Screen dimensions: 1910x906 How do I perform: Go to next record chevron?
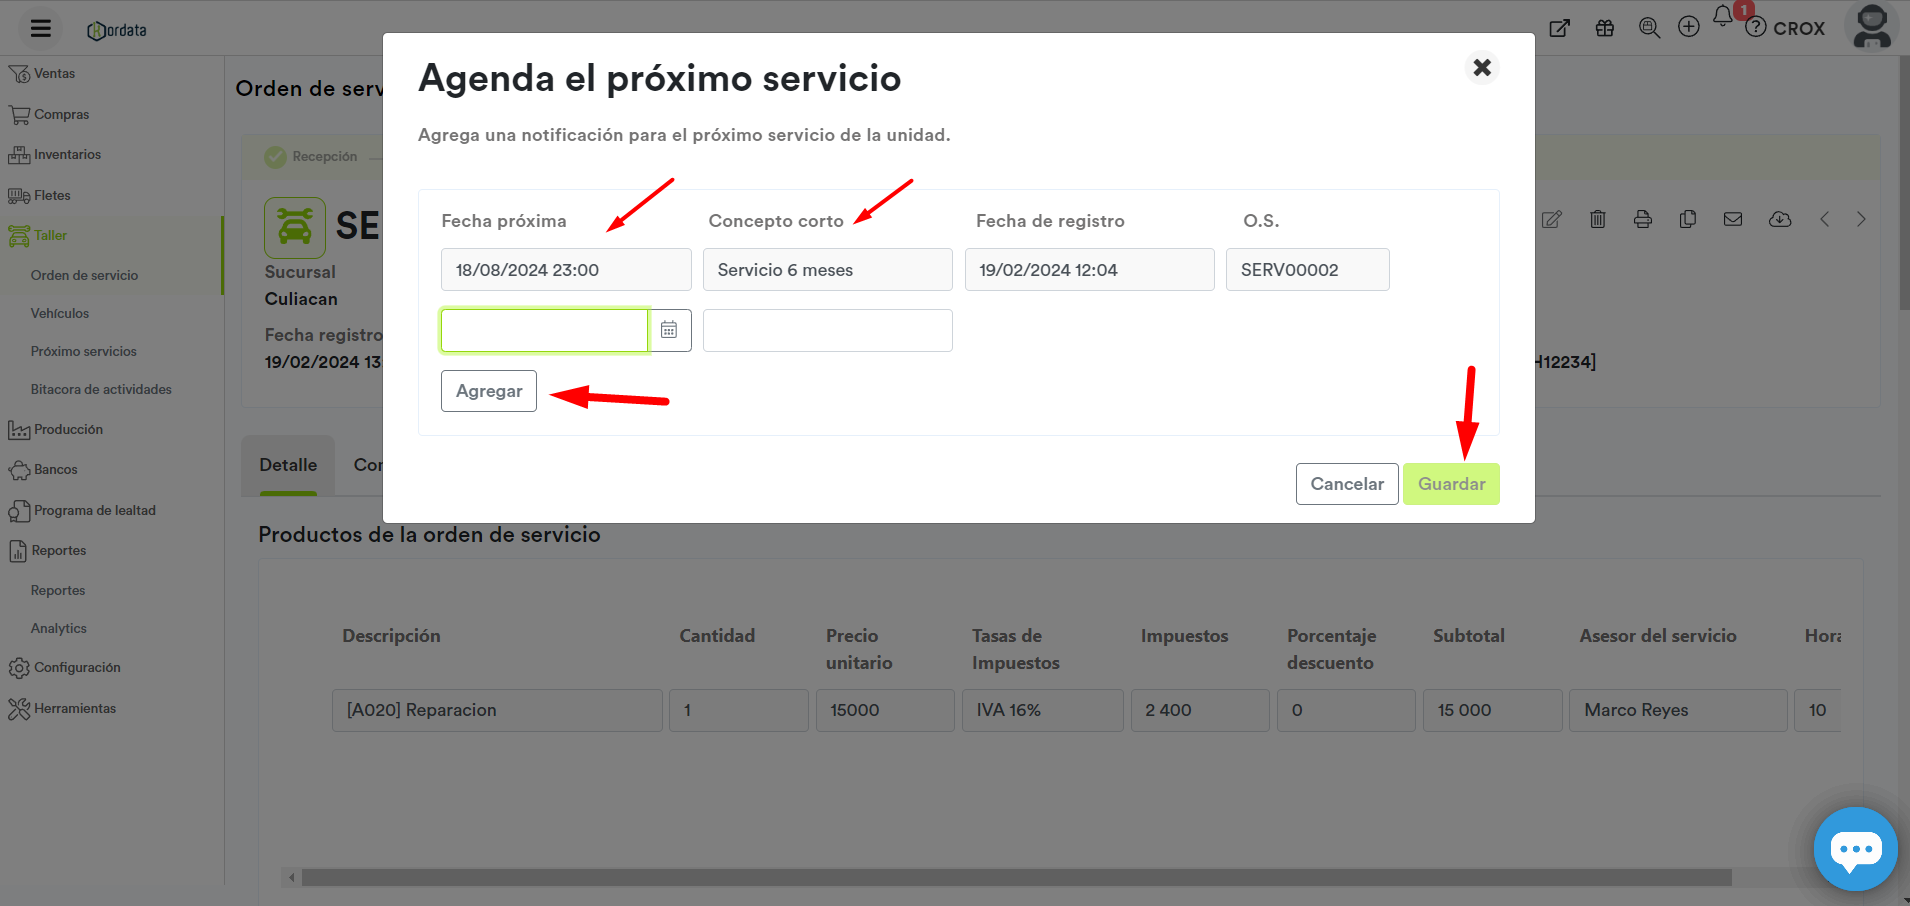(1860, 219)
